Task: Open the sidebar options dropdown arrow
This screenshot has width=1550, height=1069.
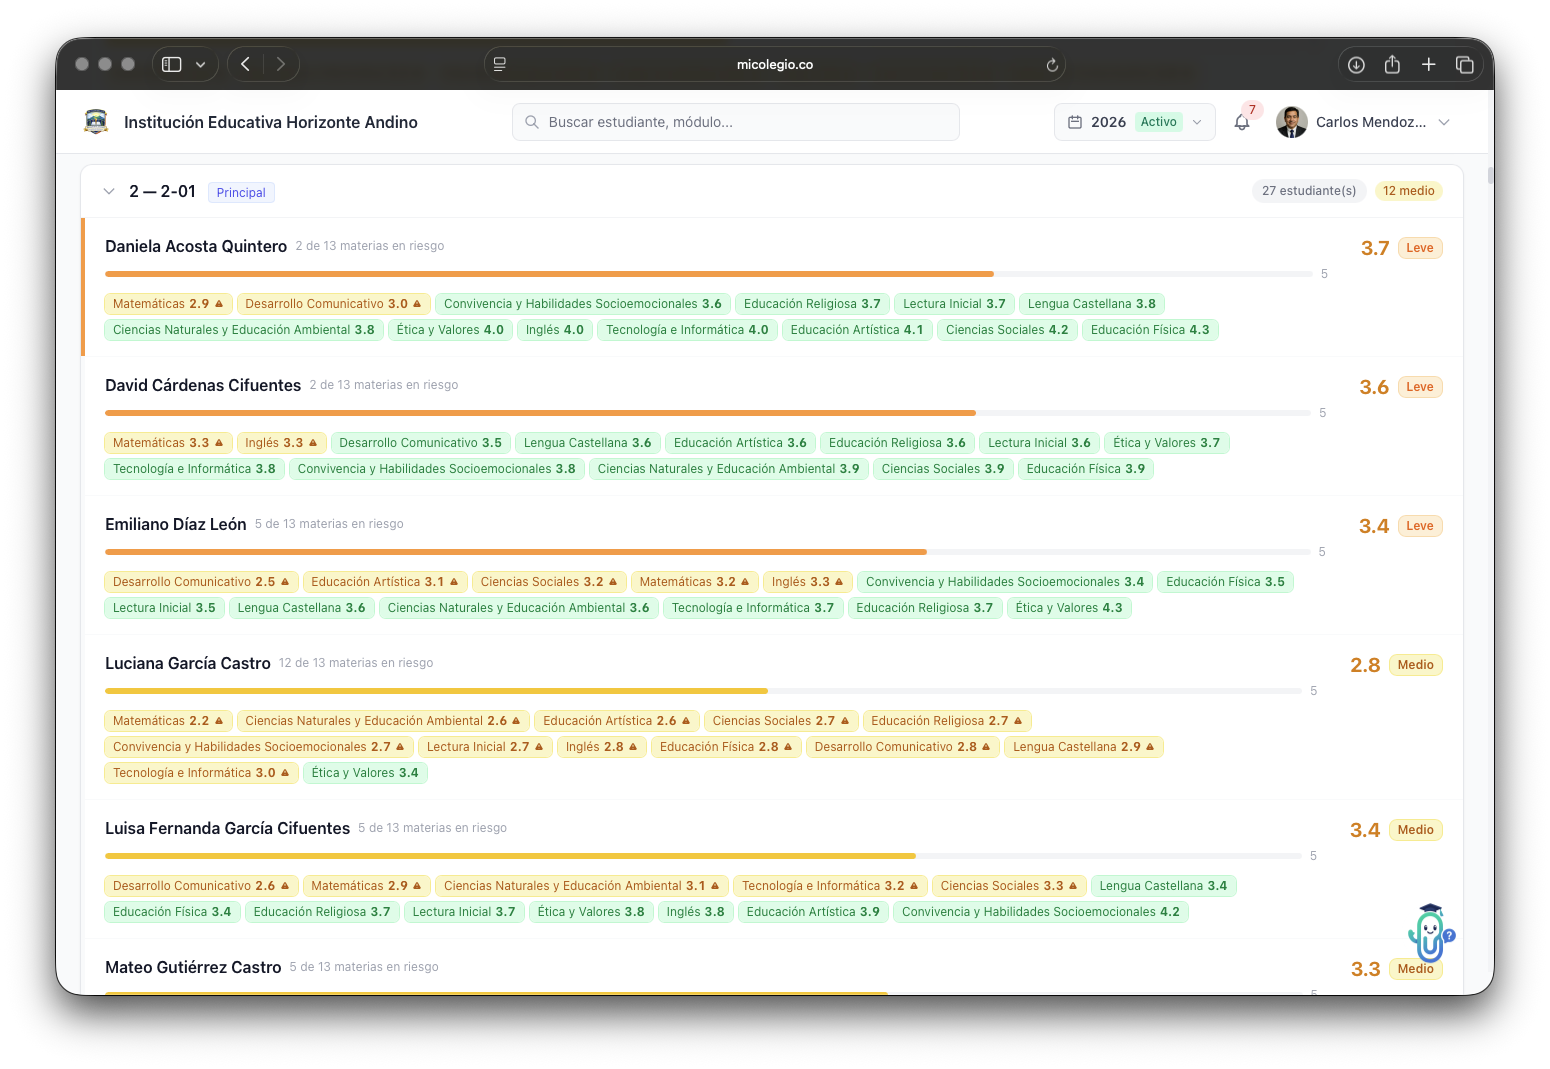Action: [x=200, y=64]
